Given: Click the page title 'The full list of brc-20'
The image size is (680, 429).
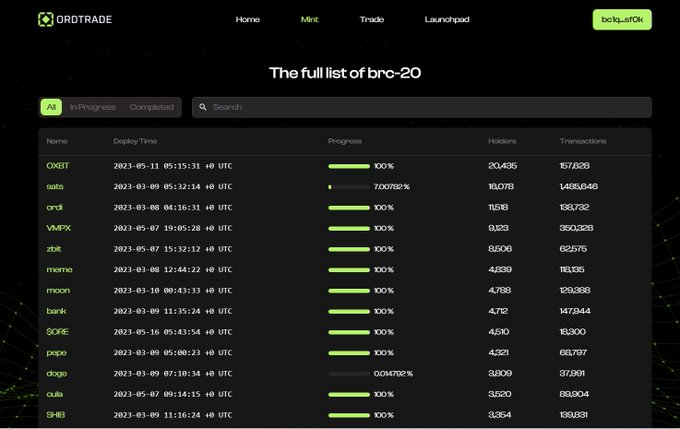Looking at the screenshot, I should pos(345,73).
